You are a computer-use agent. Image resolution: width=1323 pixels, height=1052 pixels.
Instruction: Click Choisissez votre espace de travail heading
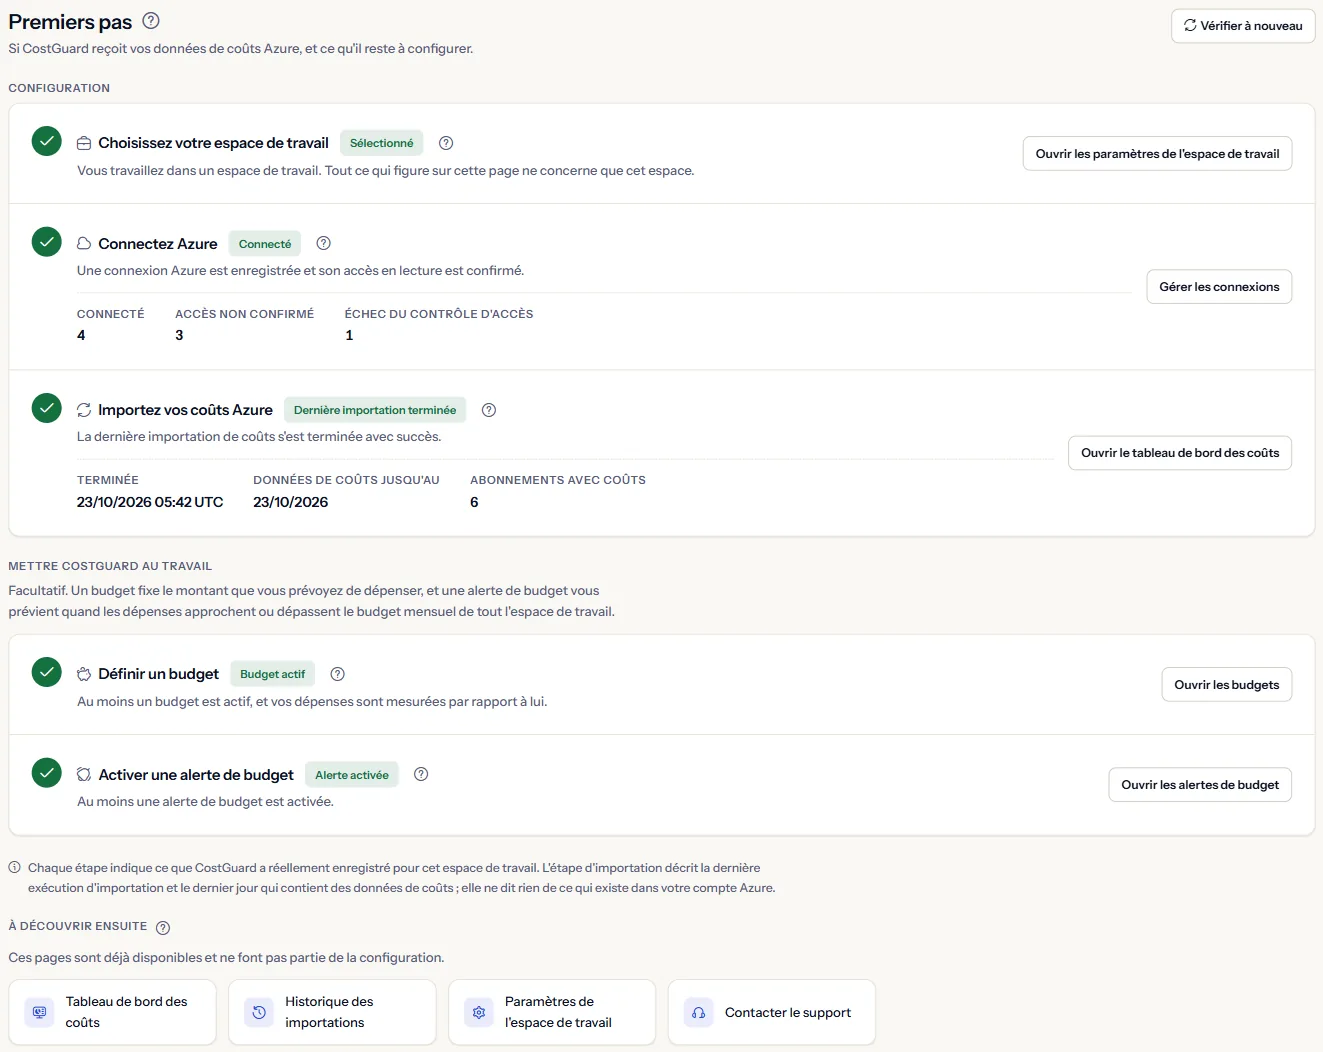(x=213, y=143)
